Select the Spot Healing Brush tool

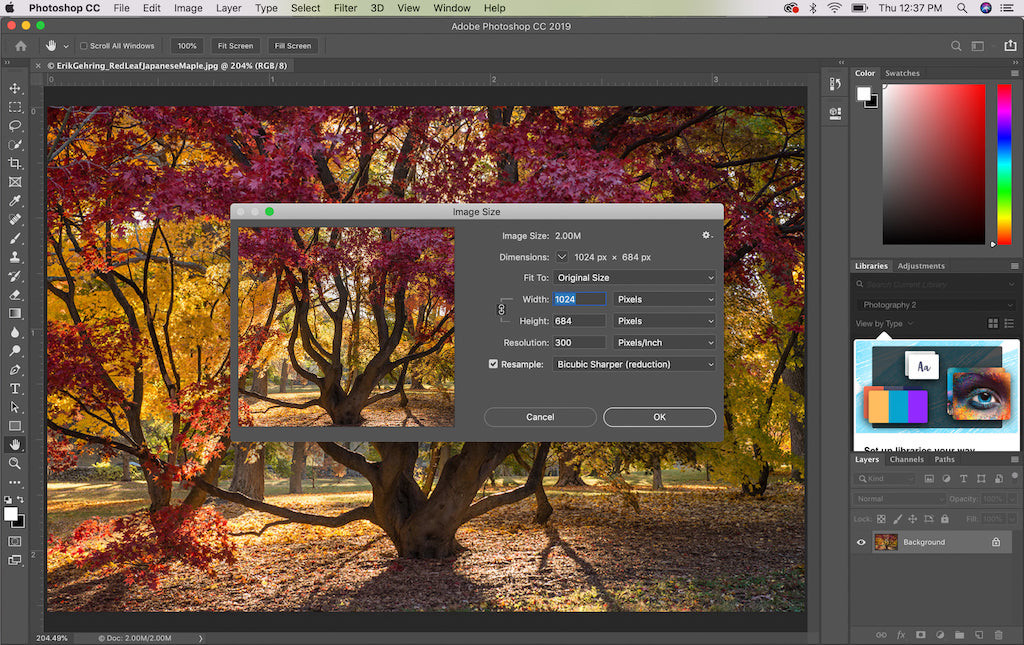click(x=15, y=219)
